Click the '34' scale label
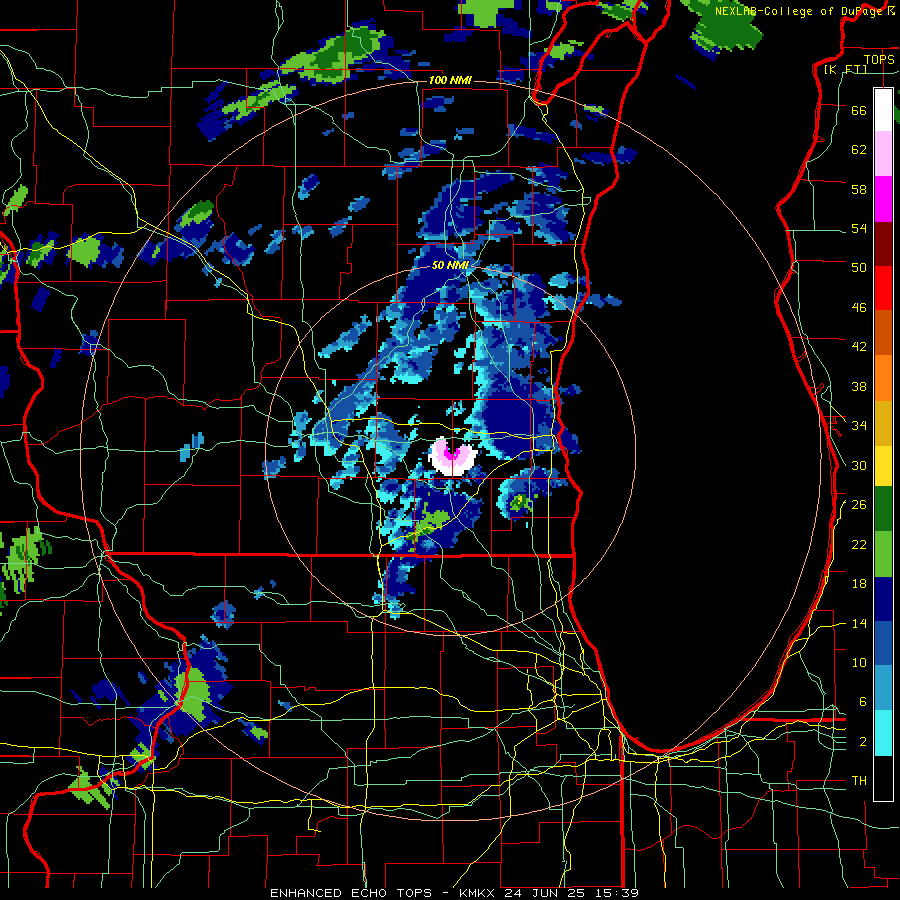Image resolution: width=900 pixels, height=900 pixels. click(859, 426)
